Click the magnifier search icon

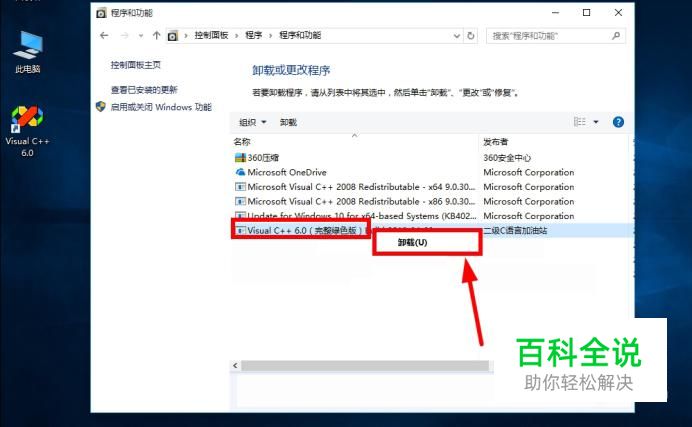coord(616,36)
